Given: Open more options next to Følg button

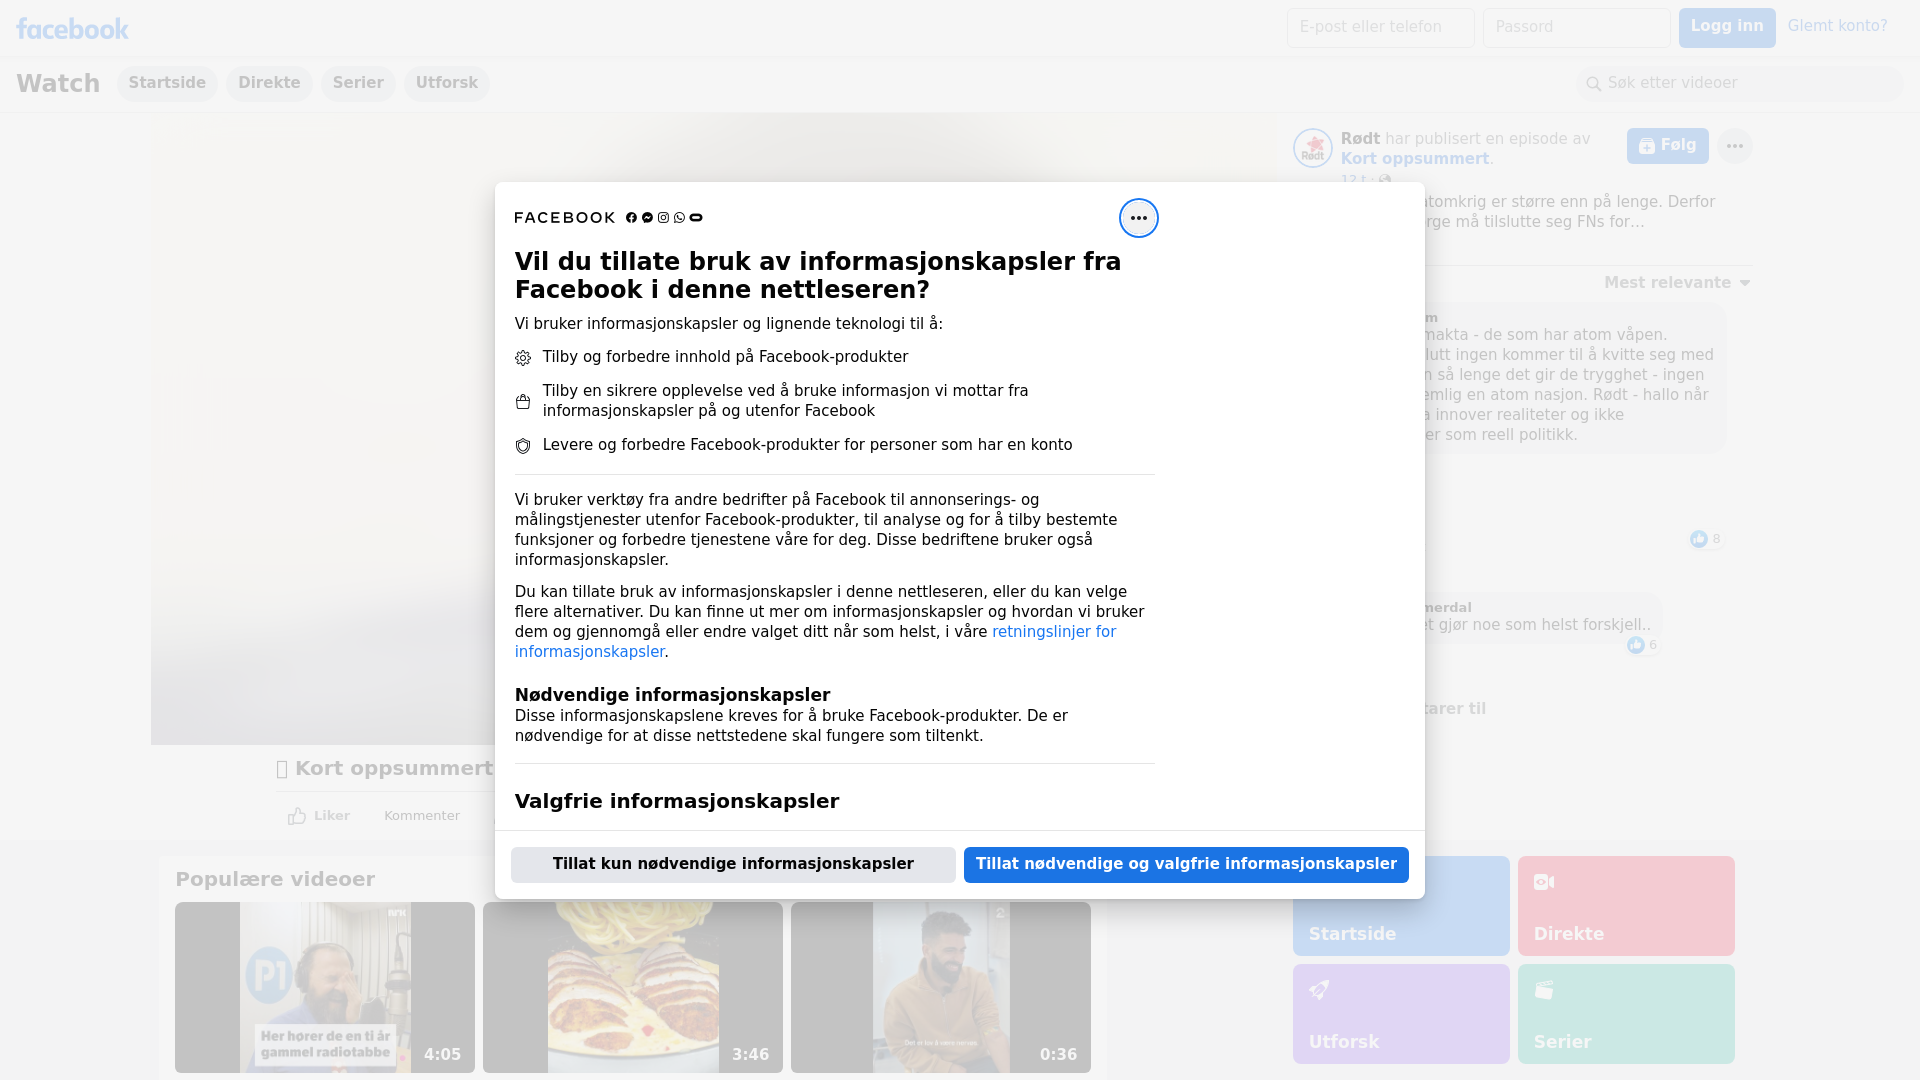Looking at the screenshot, I should [x=1734, y=146].
